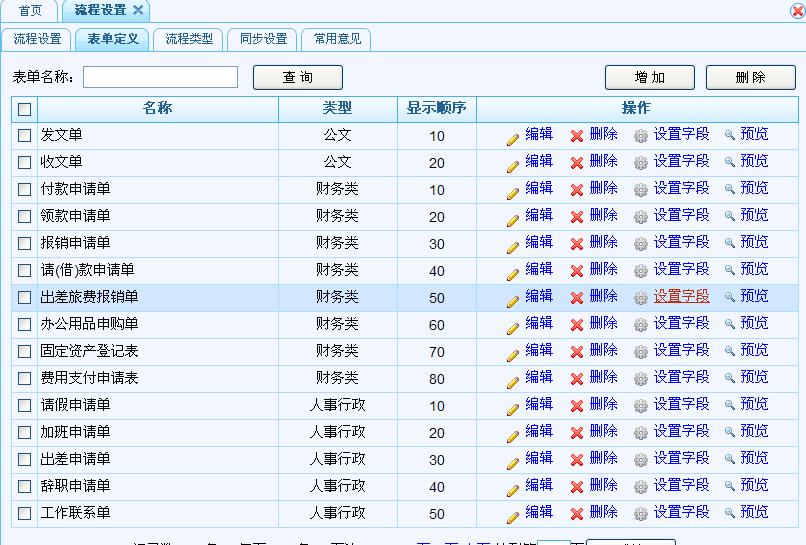Go to the 首页 tab

coord(31,10)
